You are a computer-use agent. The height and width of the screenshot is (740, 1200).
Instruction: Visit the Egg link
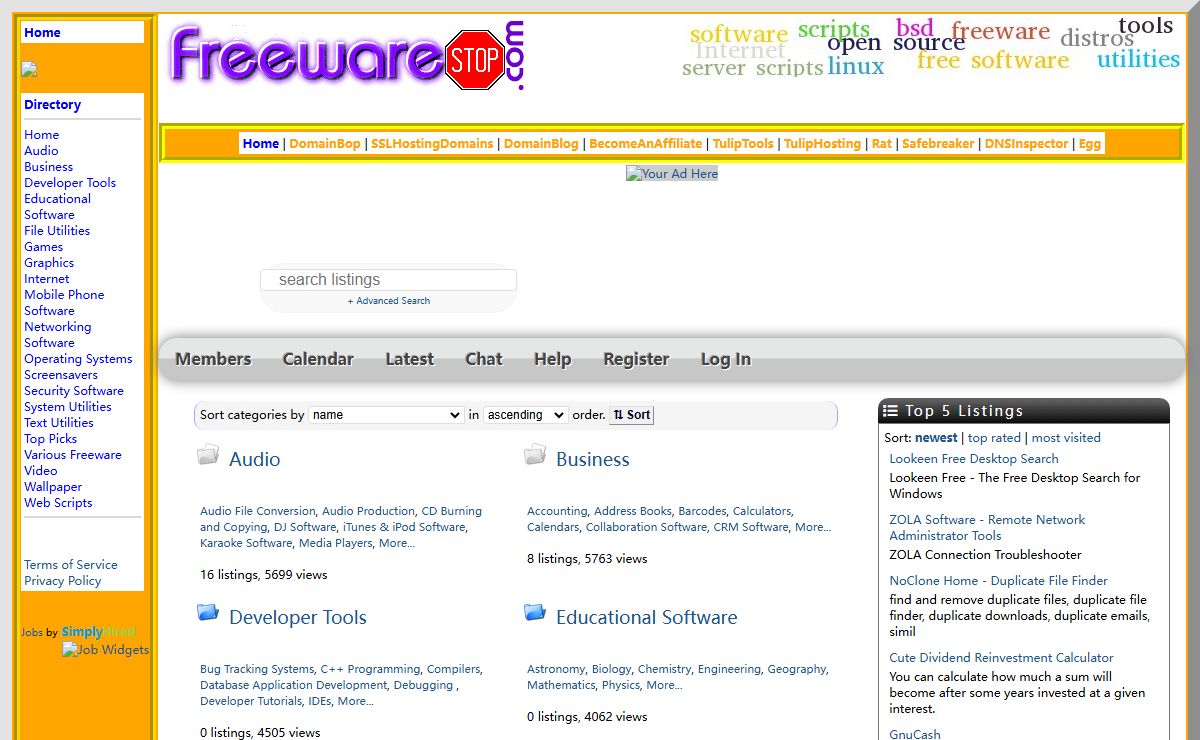[1090, 144]
